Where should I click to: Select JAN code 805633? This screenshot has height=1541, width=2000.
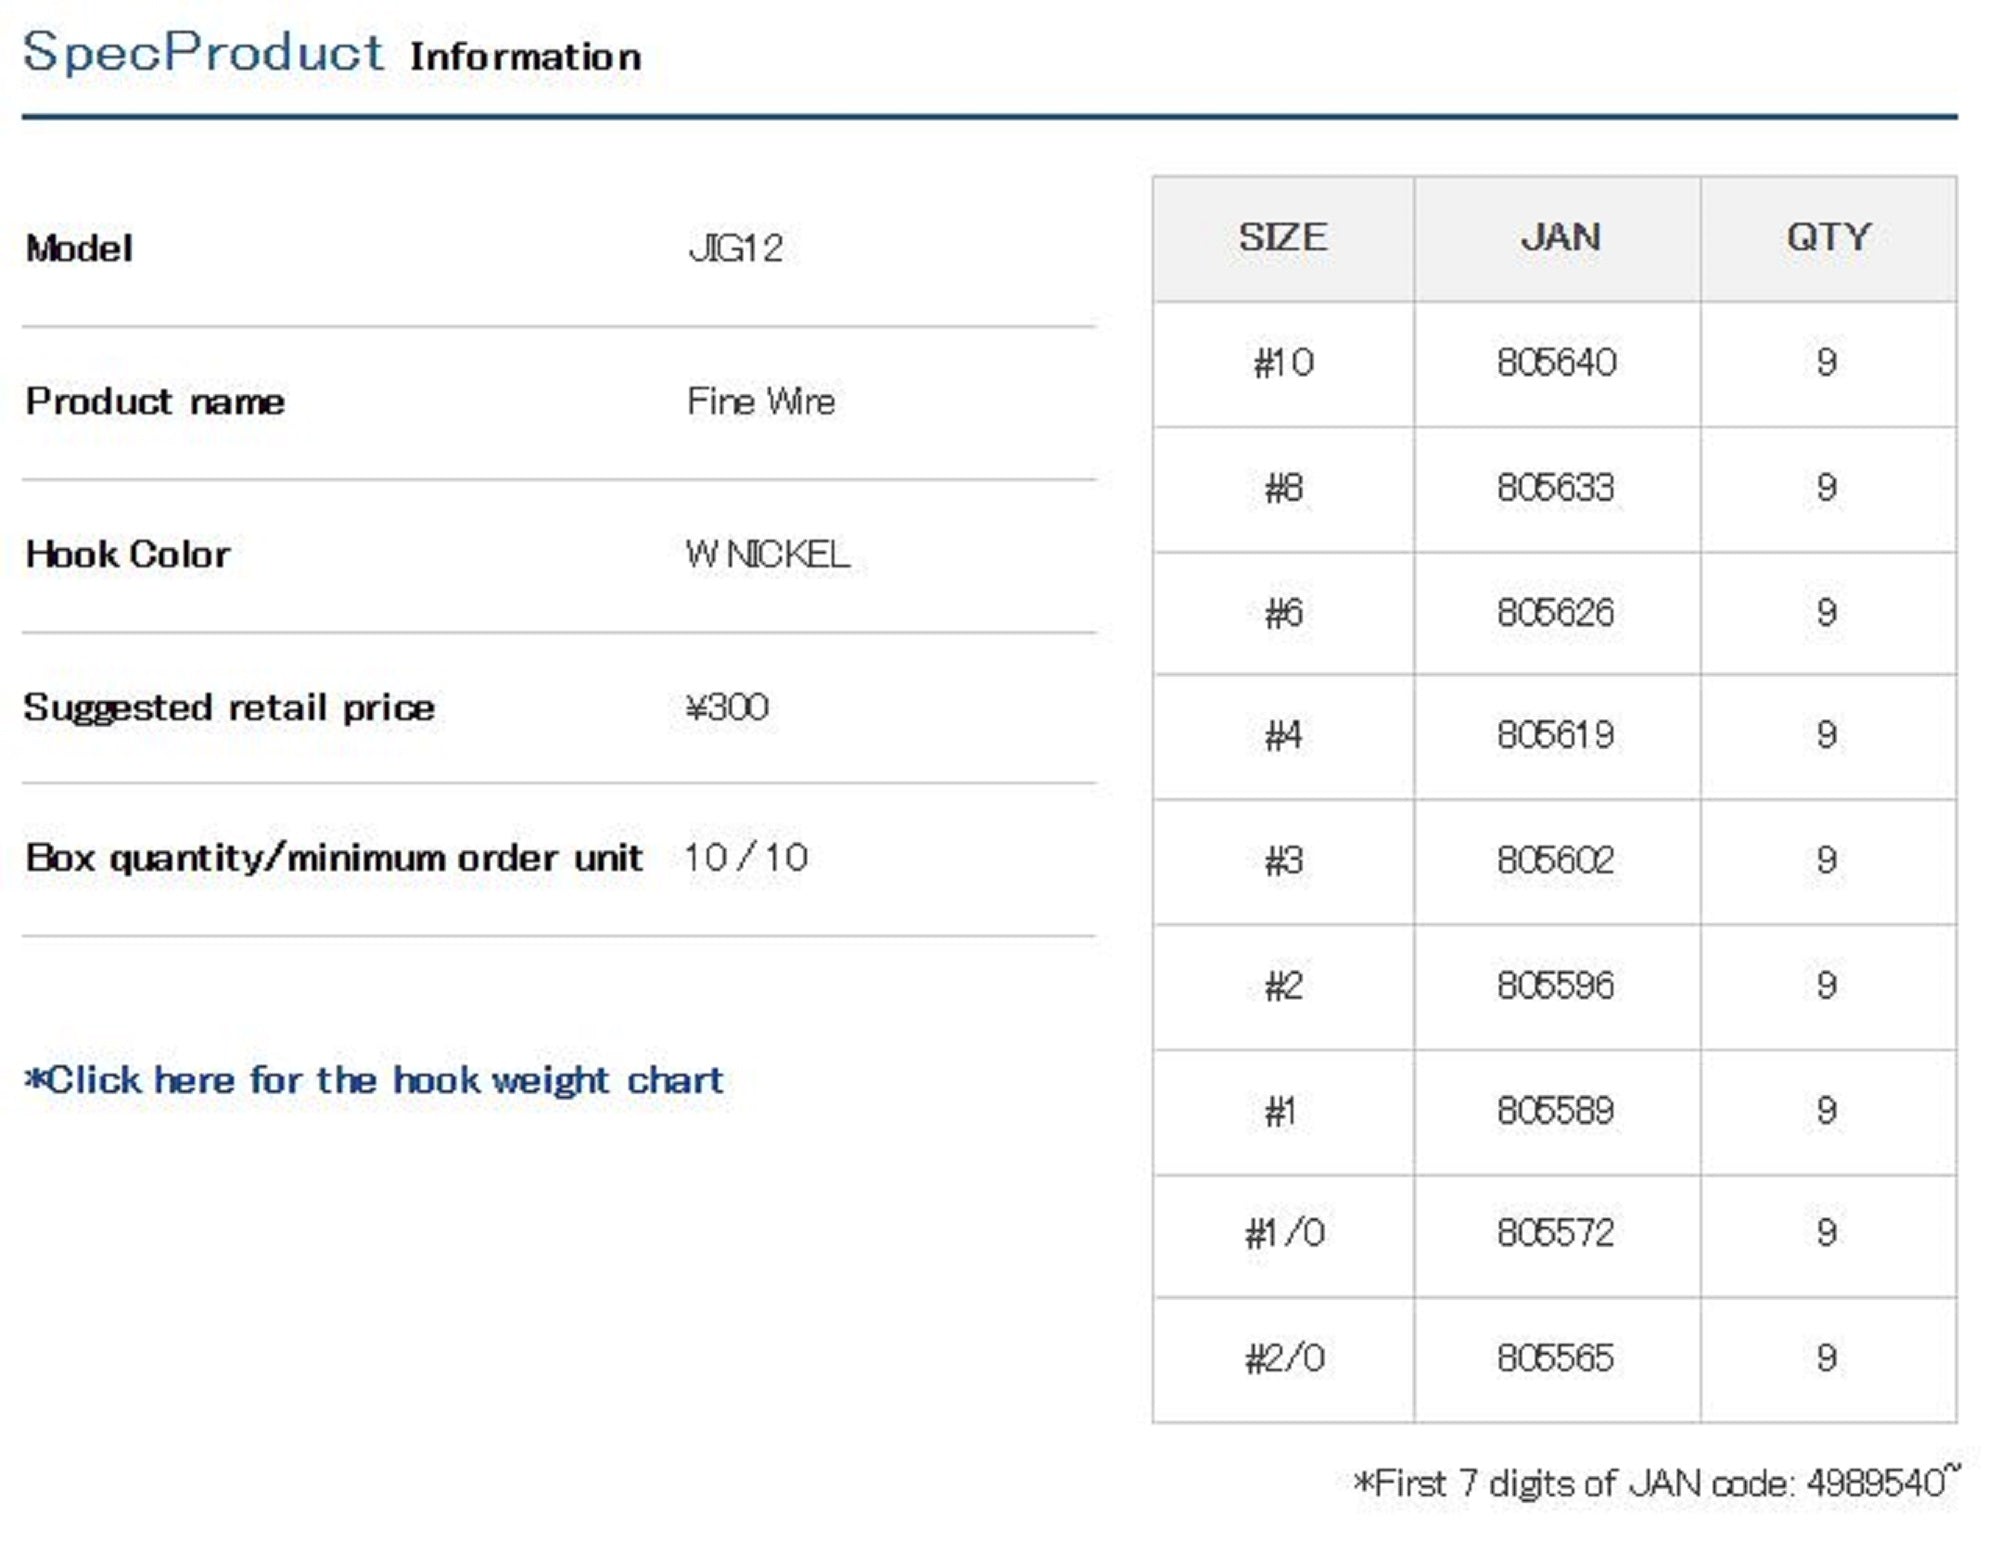point(1556,488)
